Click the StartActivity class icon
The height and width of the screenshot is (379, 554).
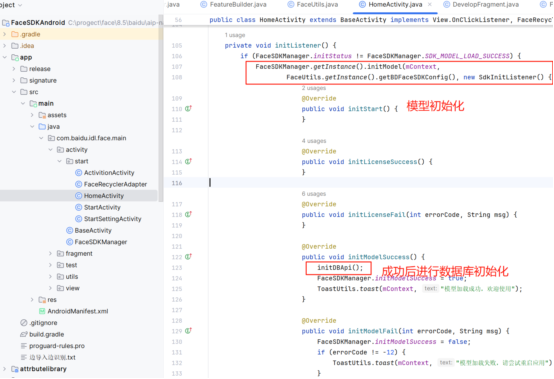78,207
